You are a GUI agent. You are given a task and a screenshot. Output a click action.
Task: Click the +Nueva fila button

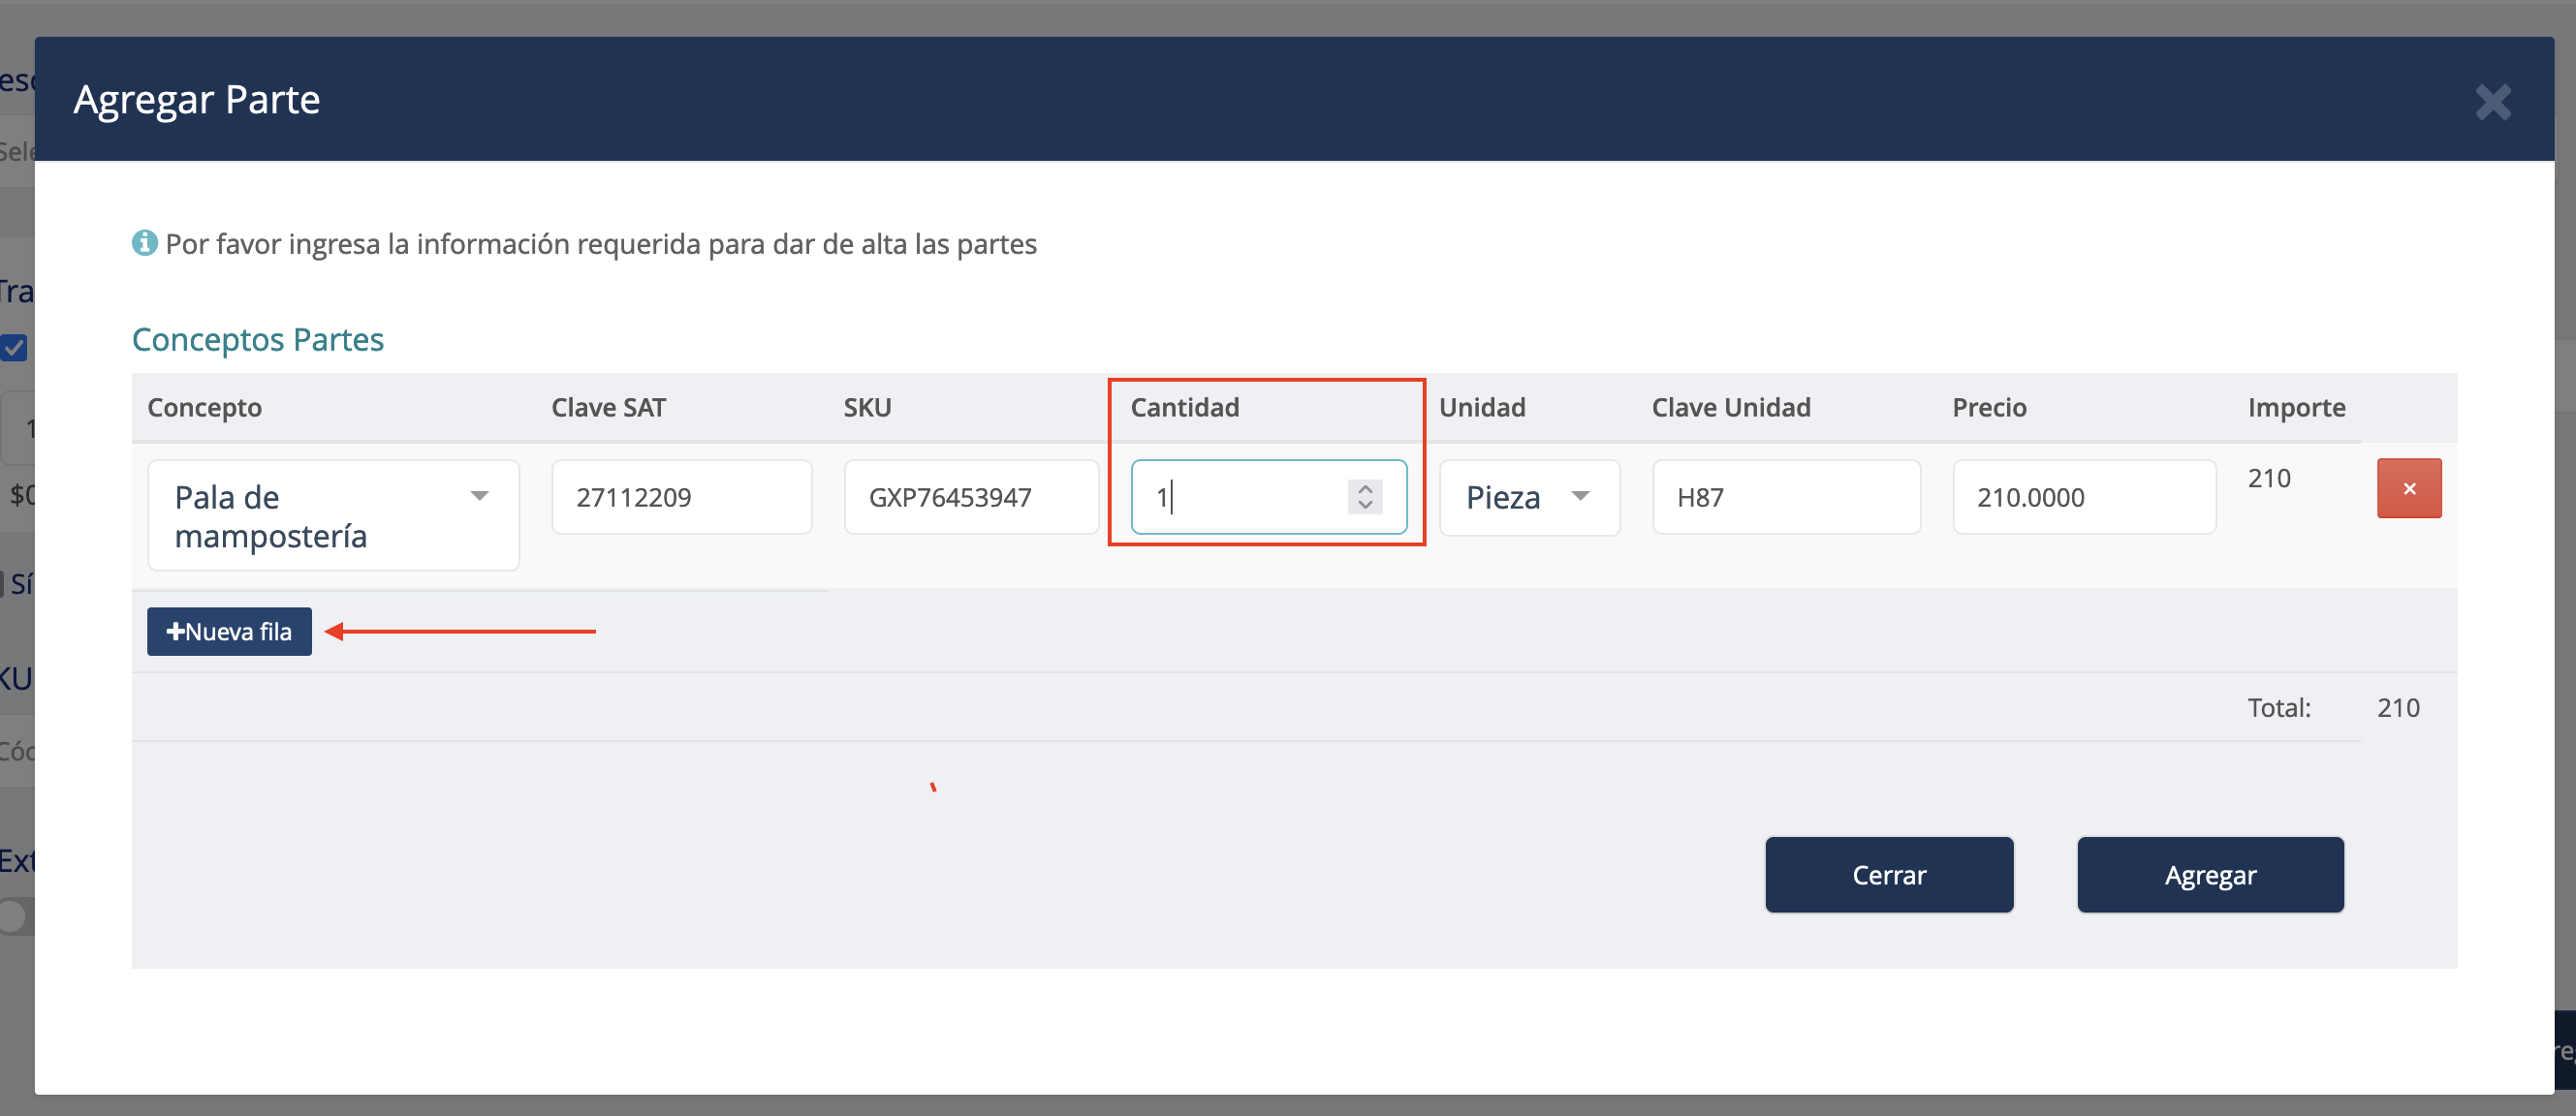(x=229, y=631)
